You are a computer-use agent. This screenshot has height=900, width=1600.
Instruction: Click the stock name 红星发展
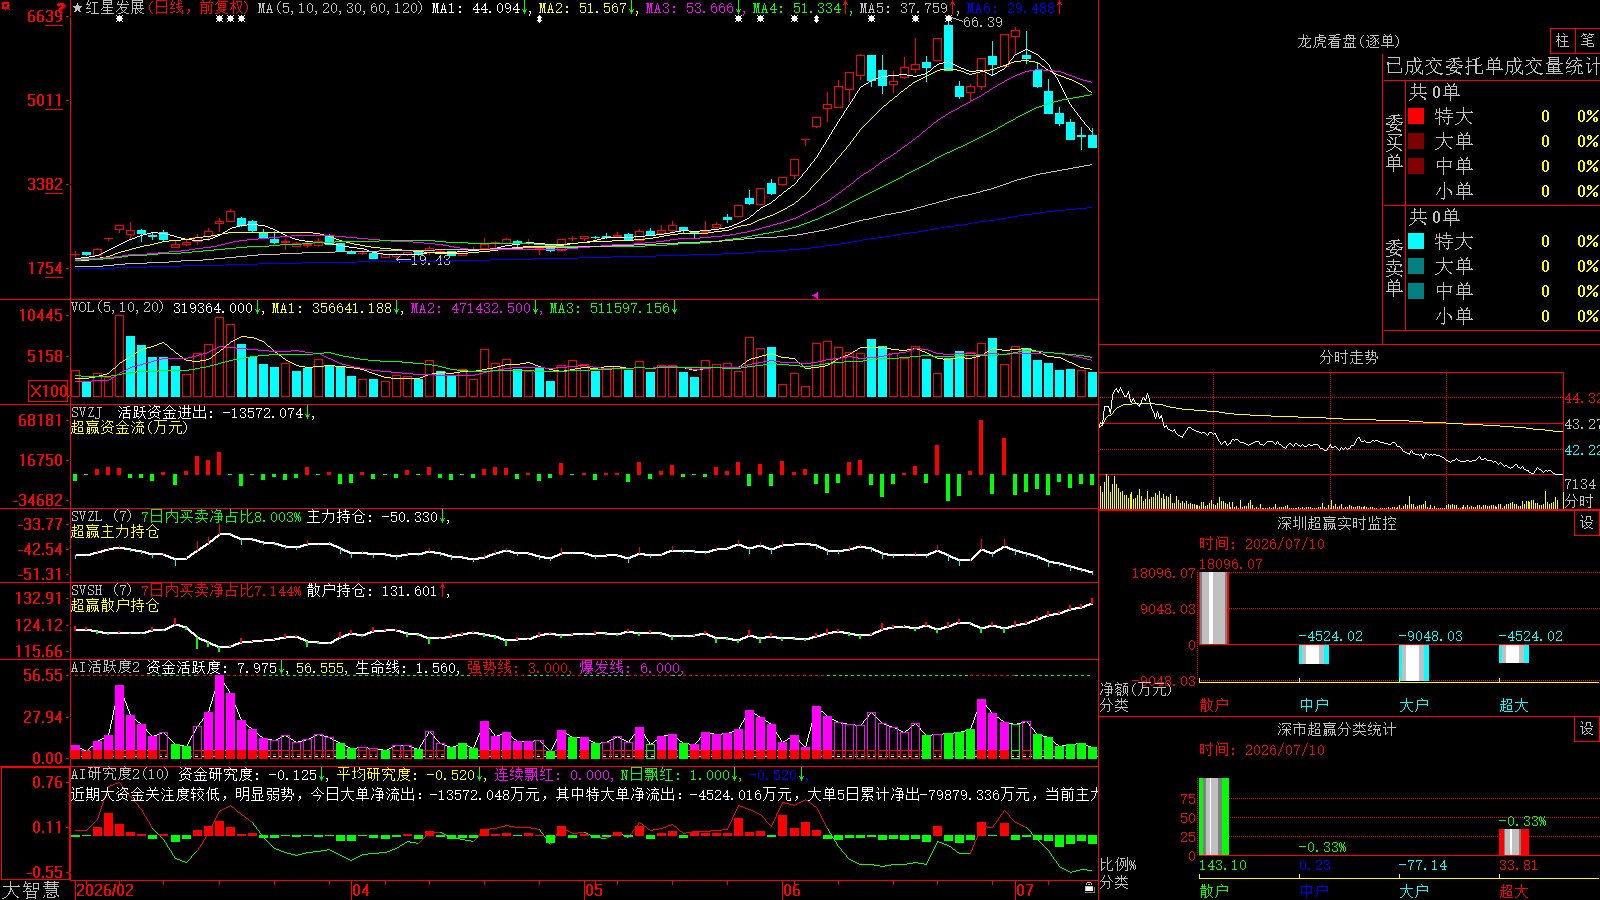pos(115,8)
